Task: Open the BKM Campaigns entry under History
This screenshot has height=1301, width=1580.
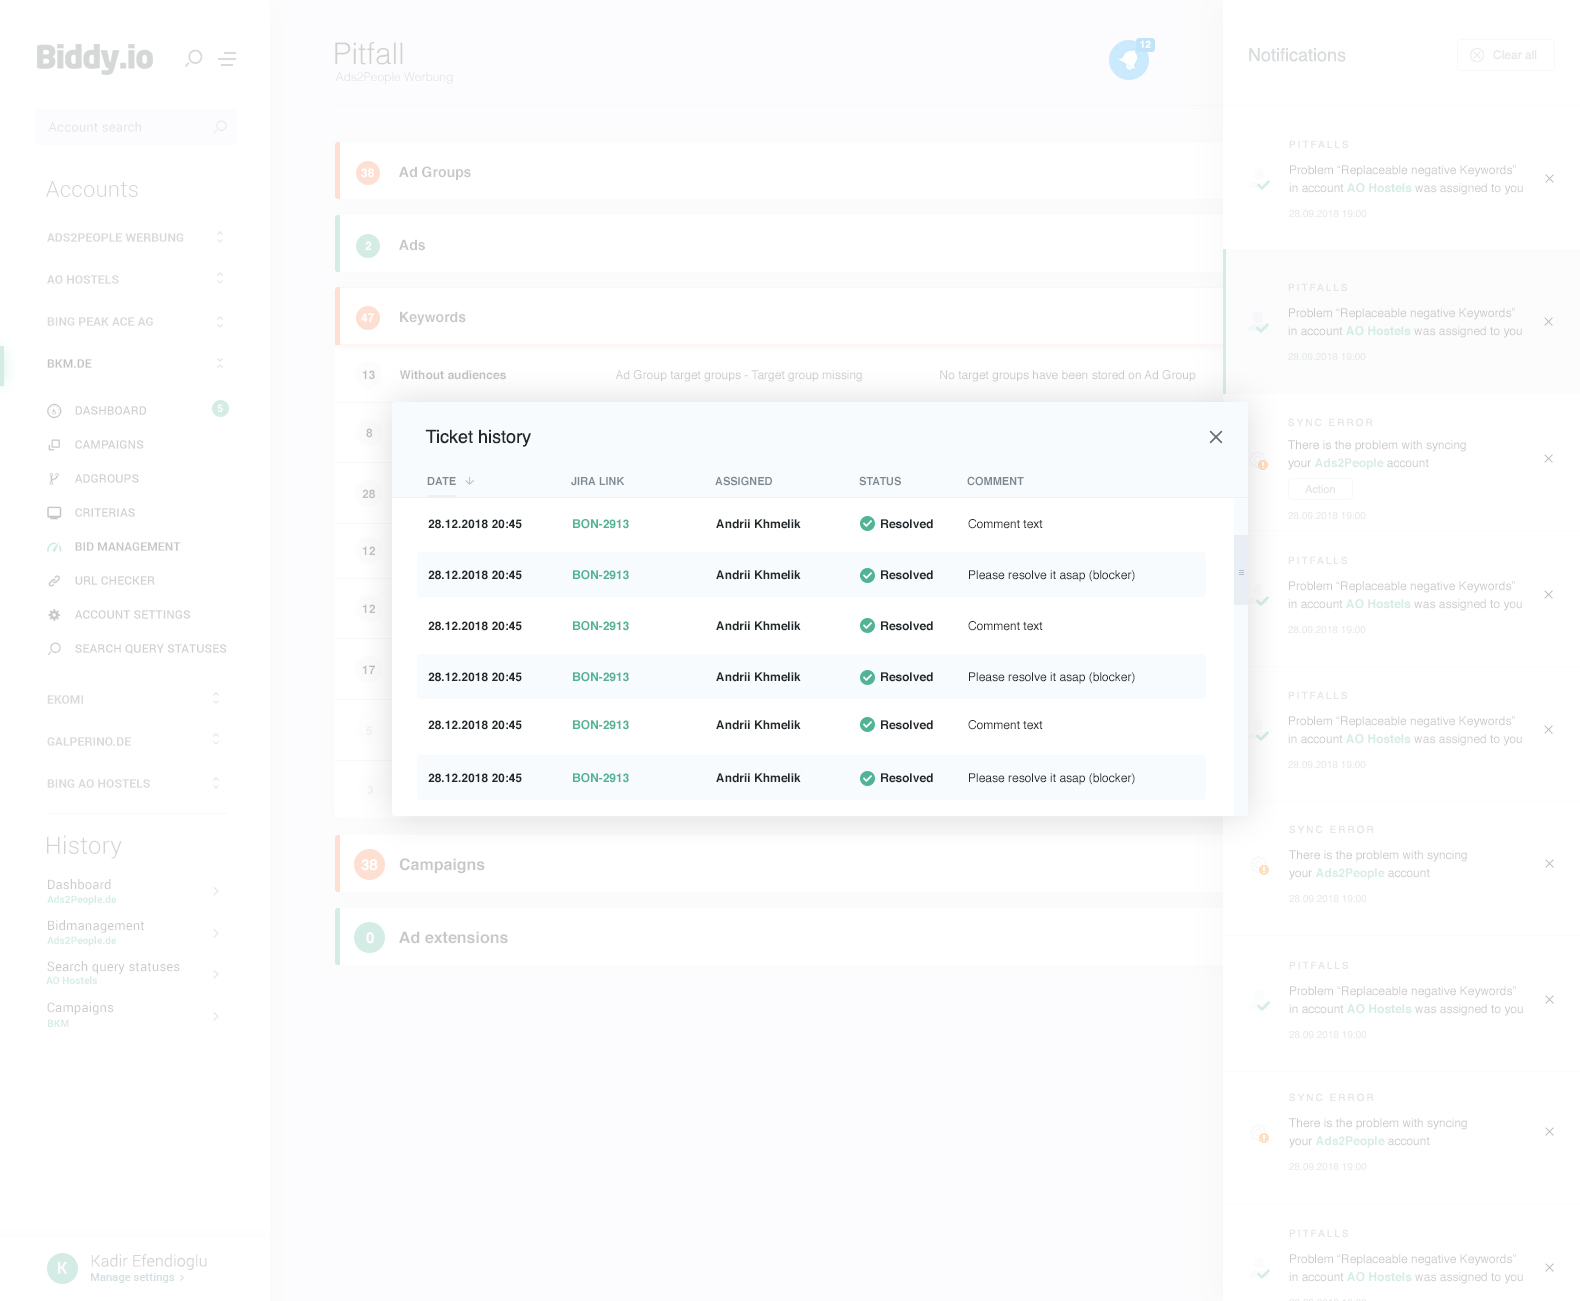Action: [x=133, y=1015]
